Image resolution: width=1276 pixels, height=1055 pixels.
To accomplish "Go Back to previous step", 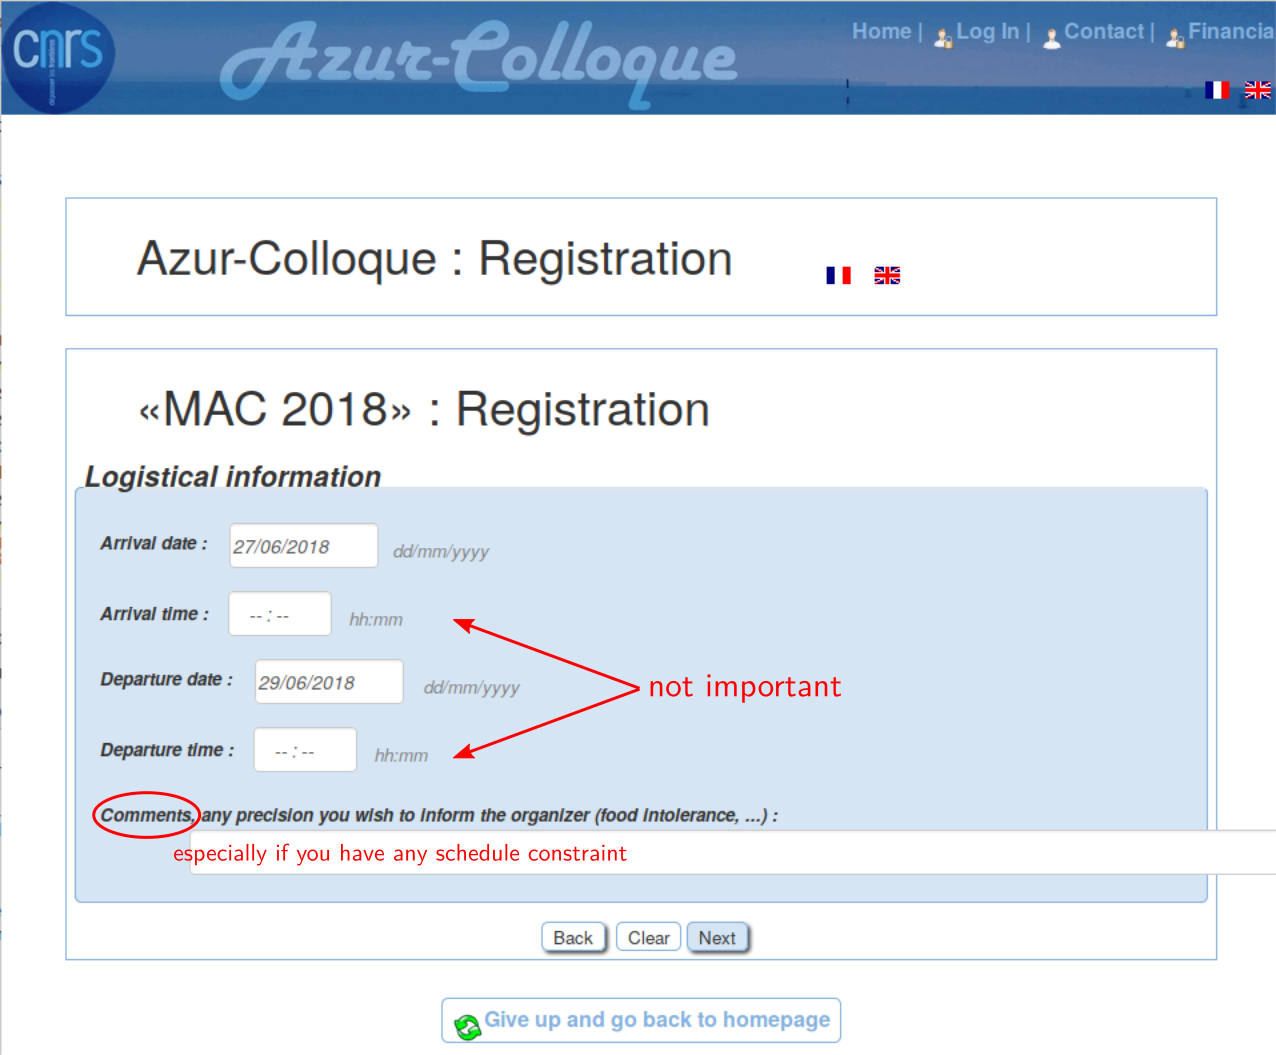I will pos(574,938).
